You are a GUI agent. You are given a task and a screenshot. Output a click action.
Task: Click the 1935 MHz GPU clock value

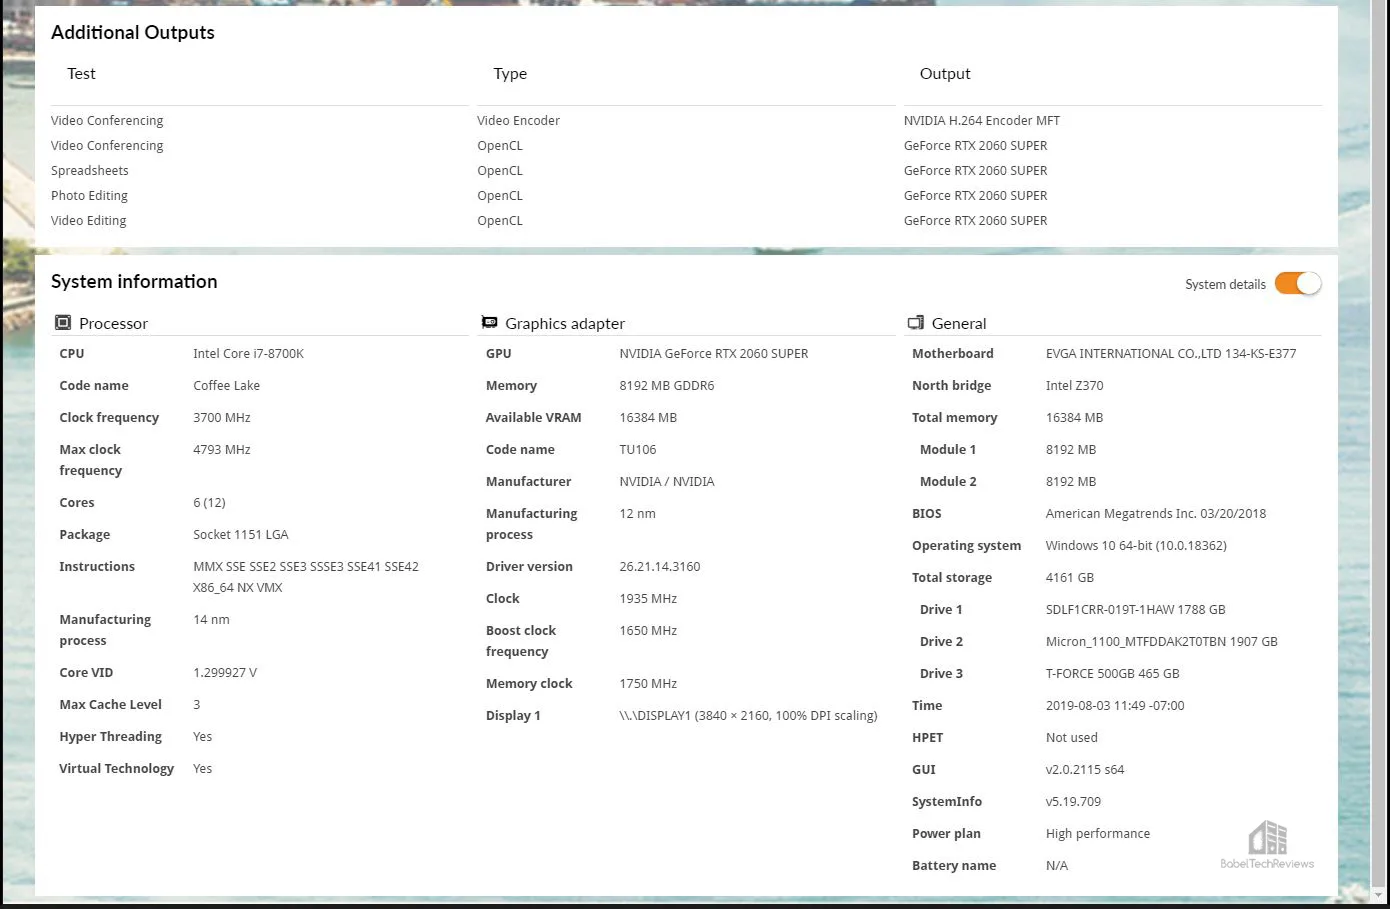(648, 599)
